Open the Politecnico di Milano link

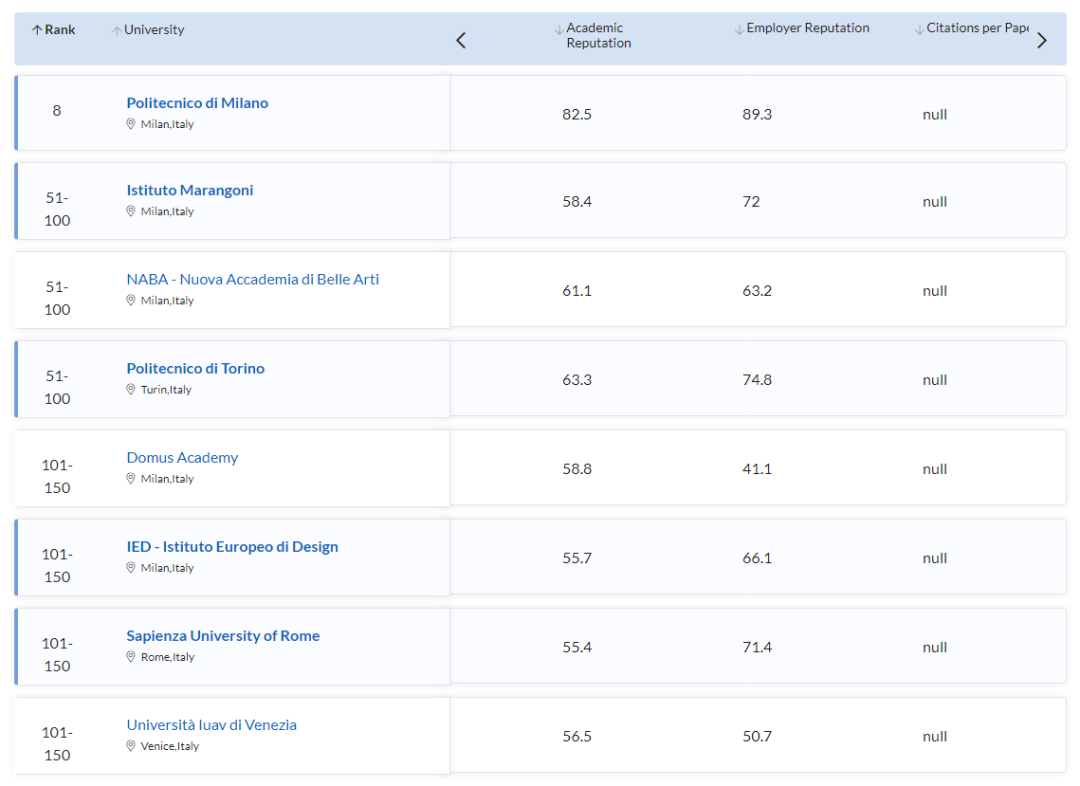point(197,103)
